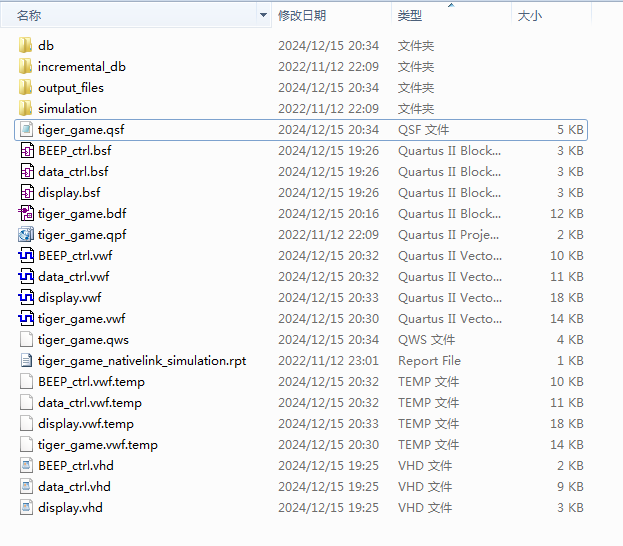
Task: Click the 2024/12/15 20:16 date cell
Action: [328, 213]
